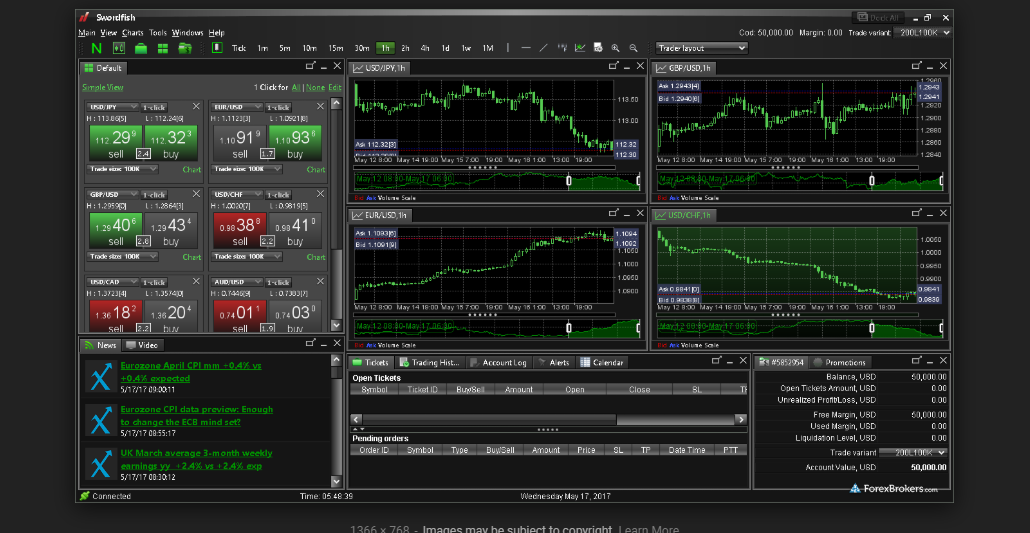Image resolution: width=1030 pixels, height=533 pixels.
Task: Click the bar chart icon with marker
Action: (x=562, y=48)
